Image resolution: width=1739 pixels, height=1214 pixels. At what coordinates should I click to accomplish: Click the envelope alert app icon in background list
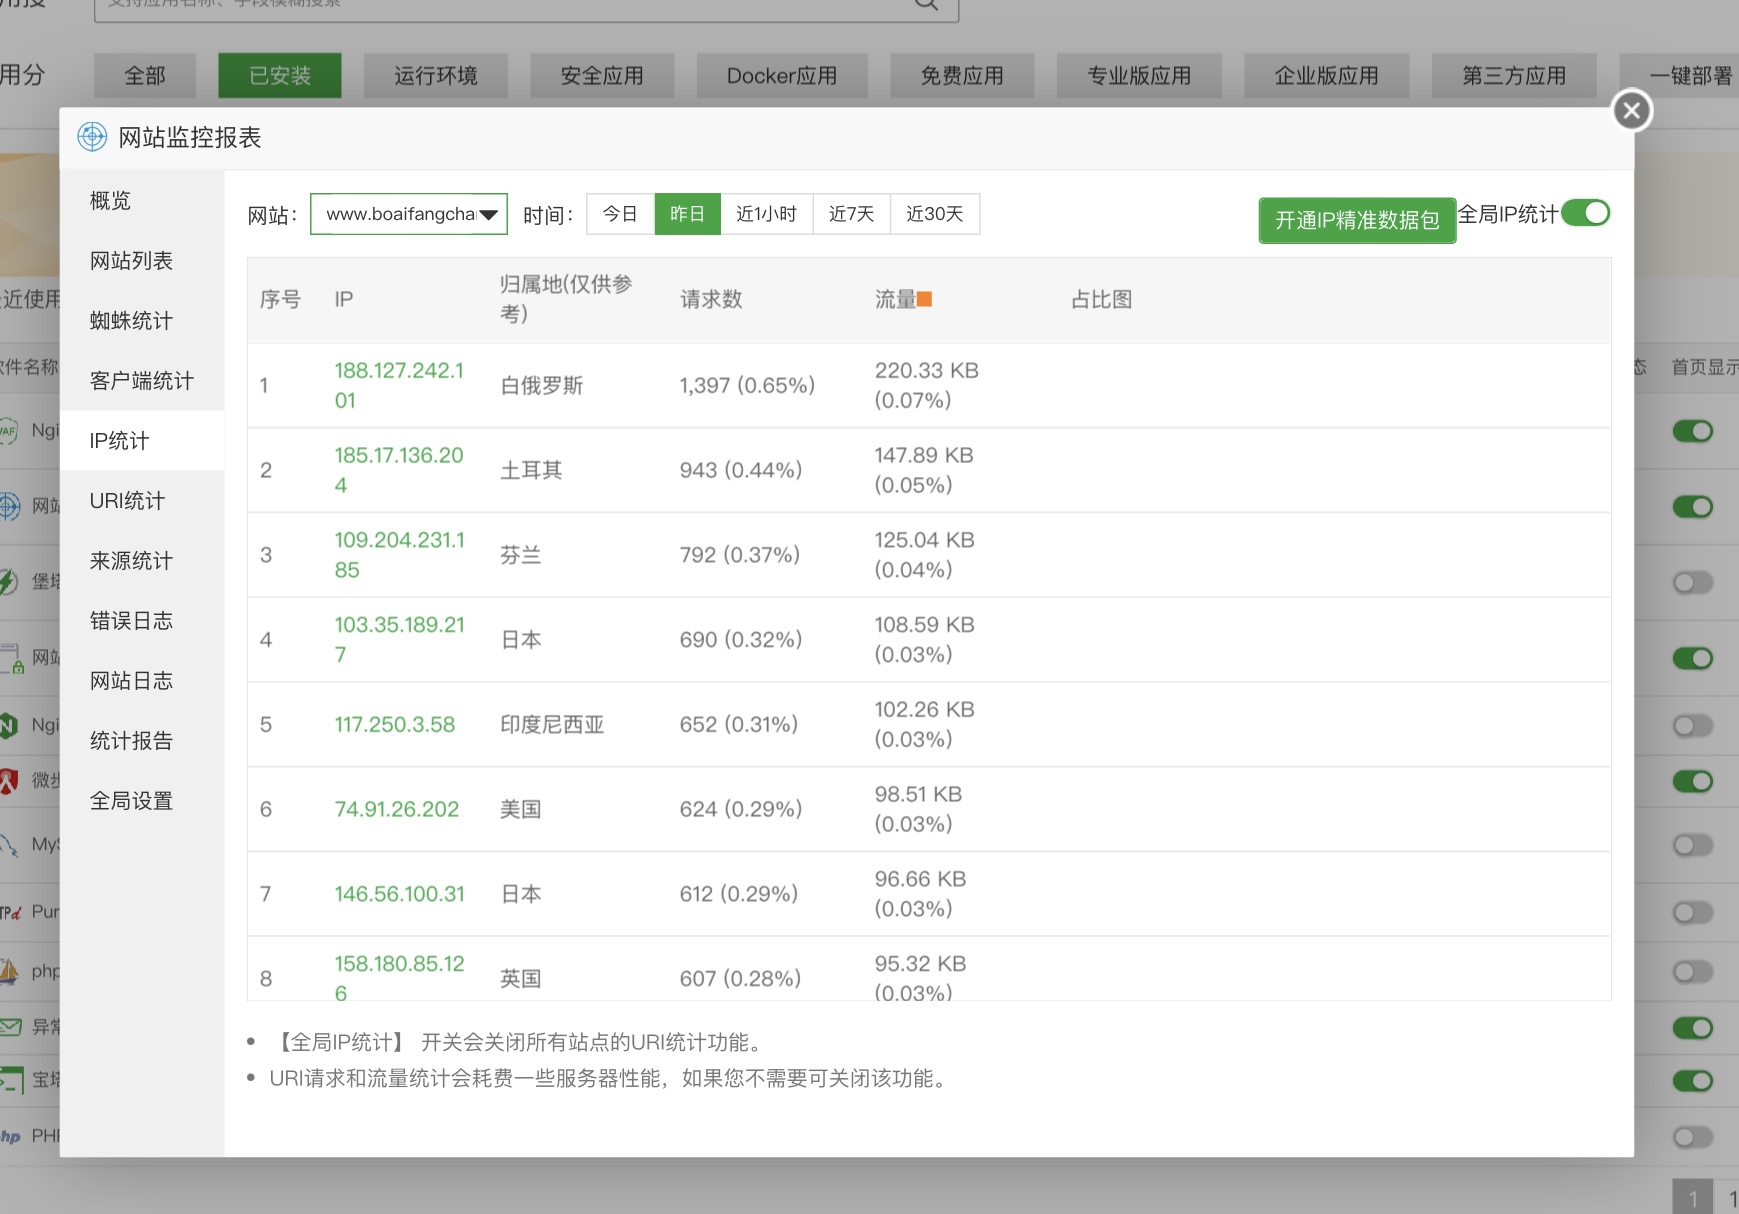tap(10, 1027)
